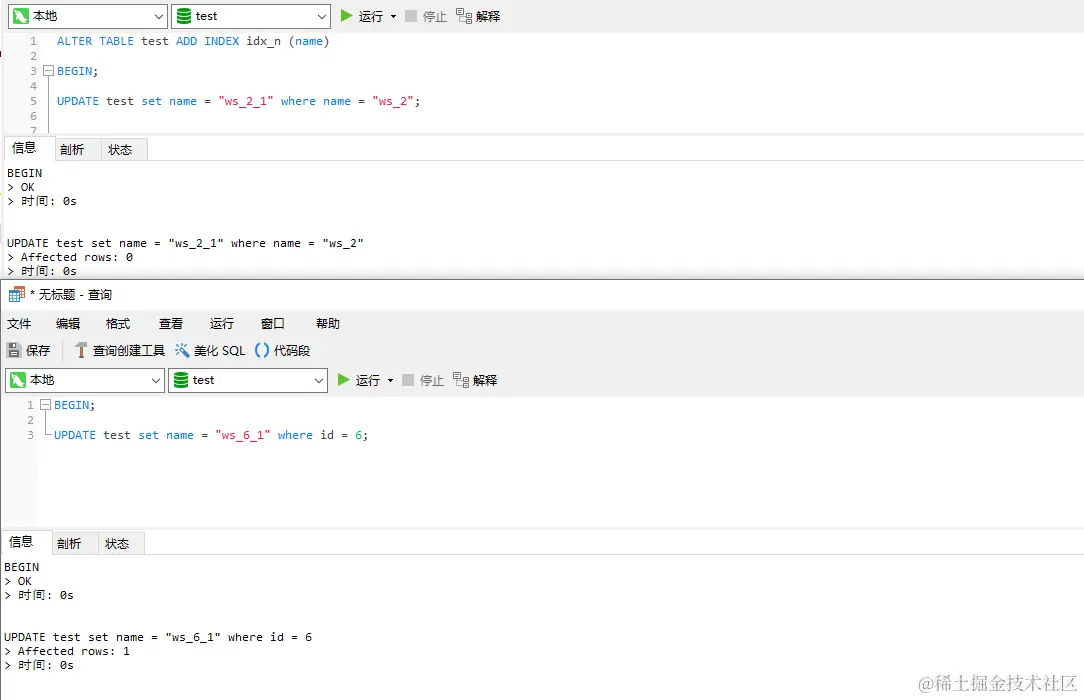The height and width of the screenshot is (700, 1084).
Task: Open the test database dropdown in lower window
Action: [247, 380]
